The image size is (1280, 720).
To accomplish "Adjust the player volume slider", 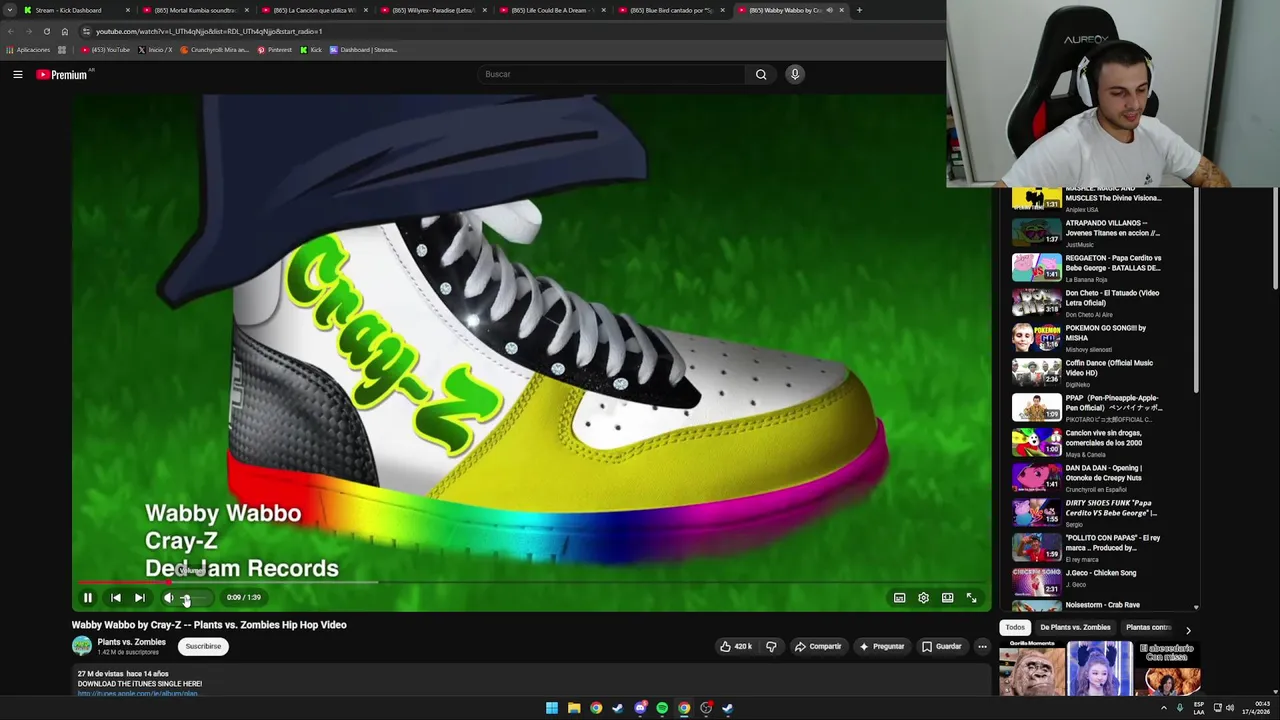I will pyautogui.click(x=195, y=598).
